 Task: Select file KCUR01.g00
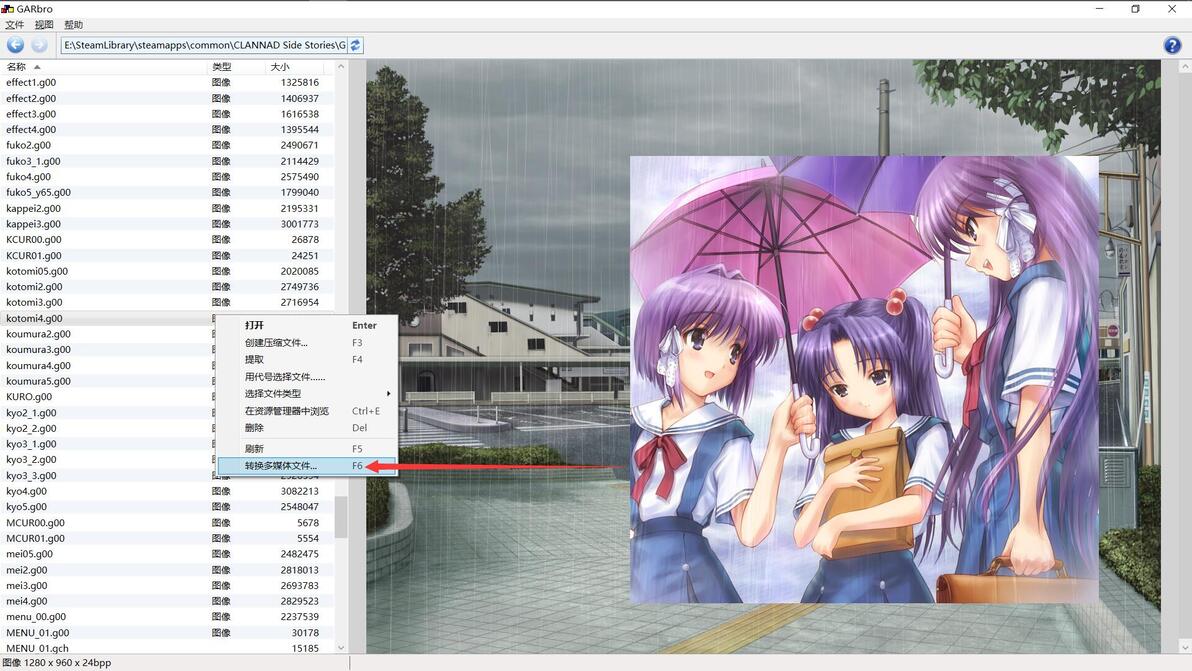[34, 255]
